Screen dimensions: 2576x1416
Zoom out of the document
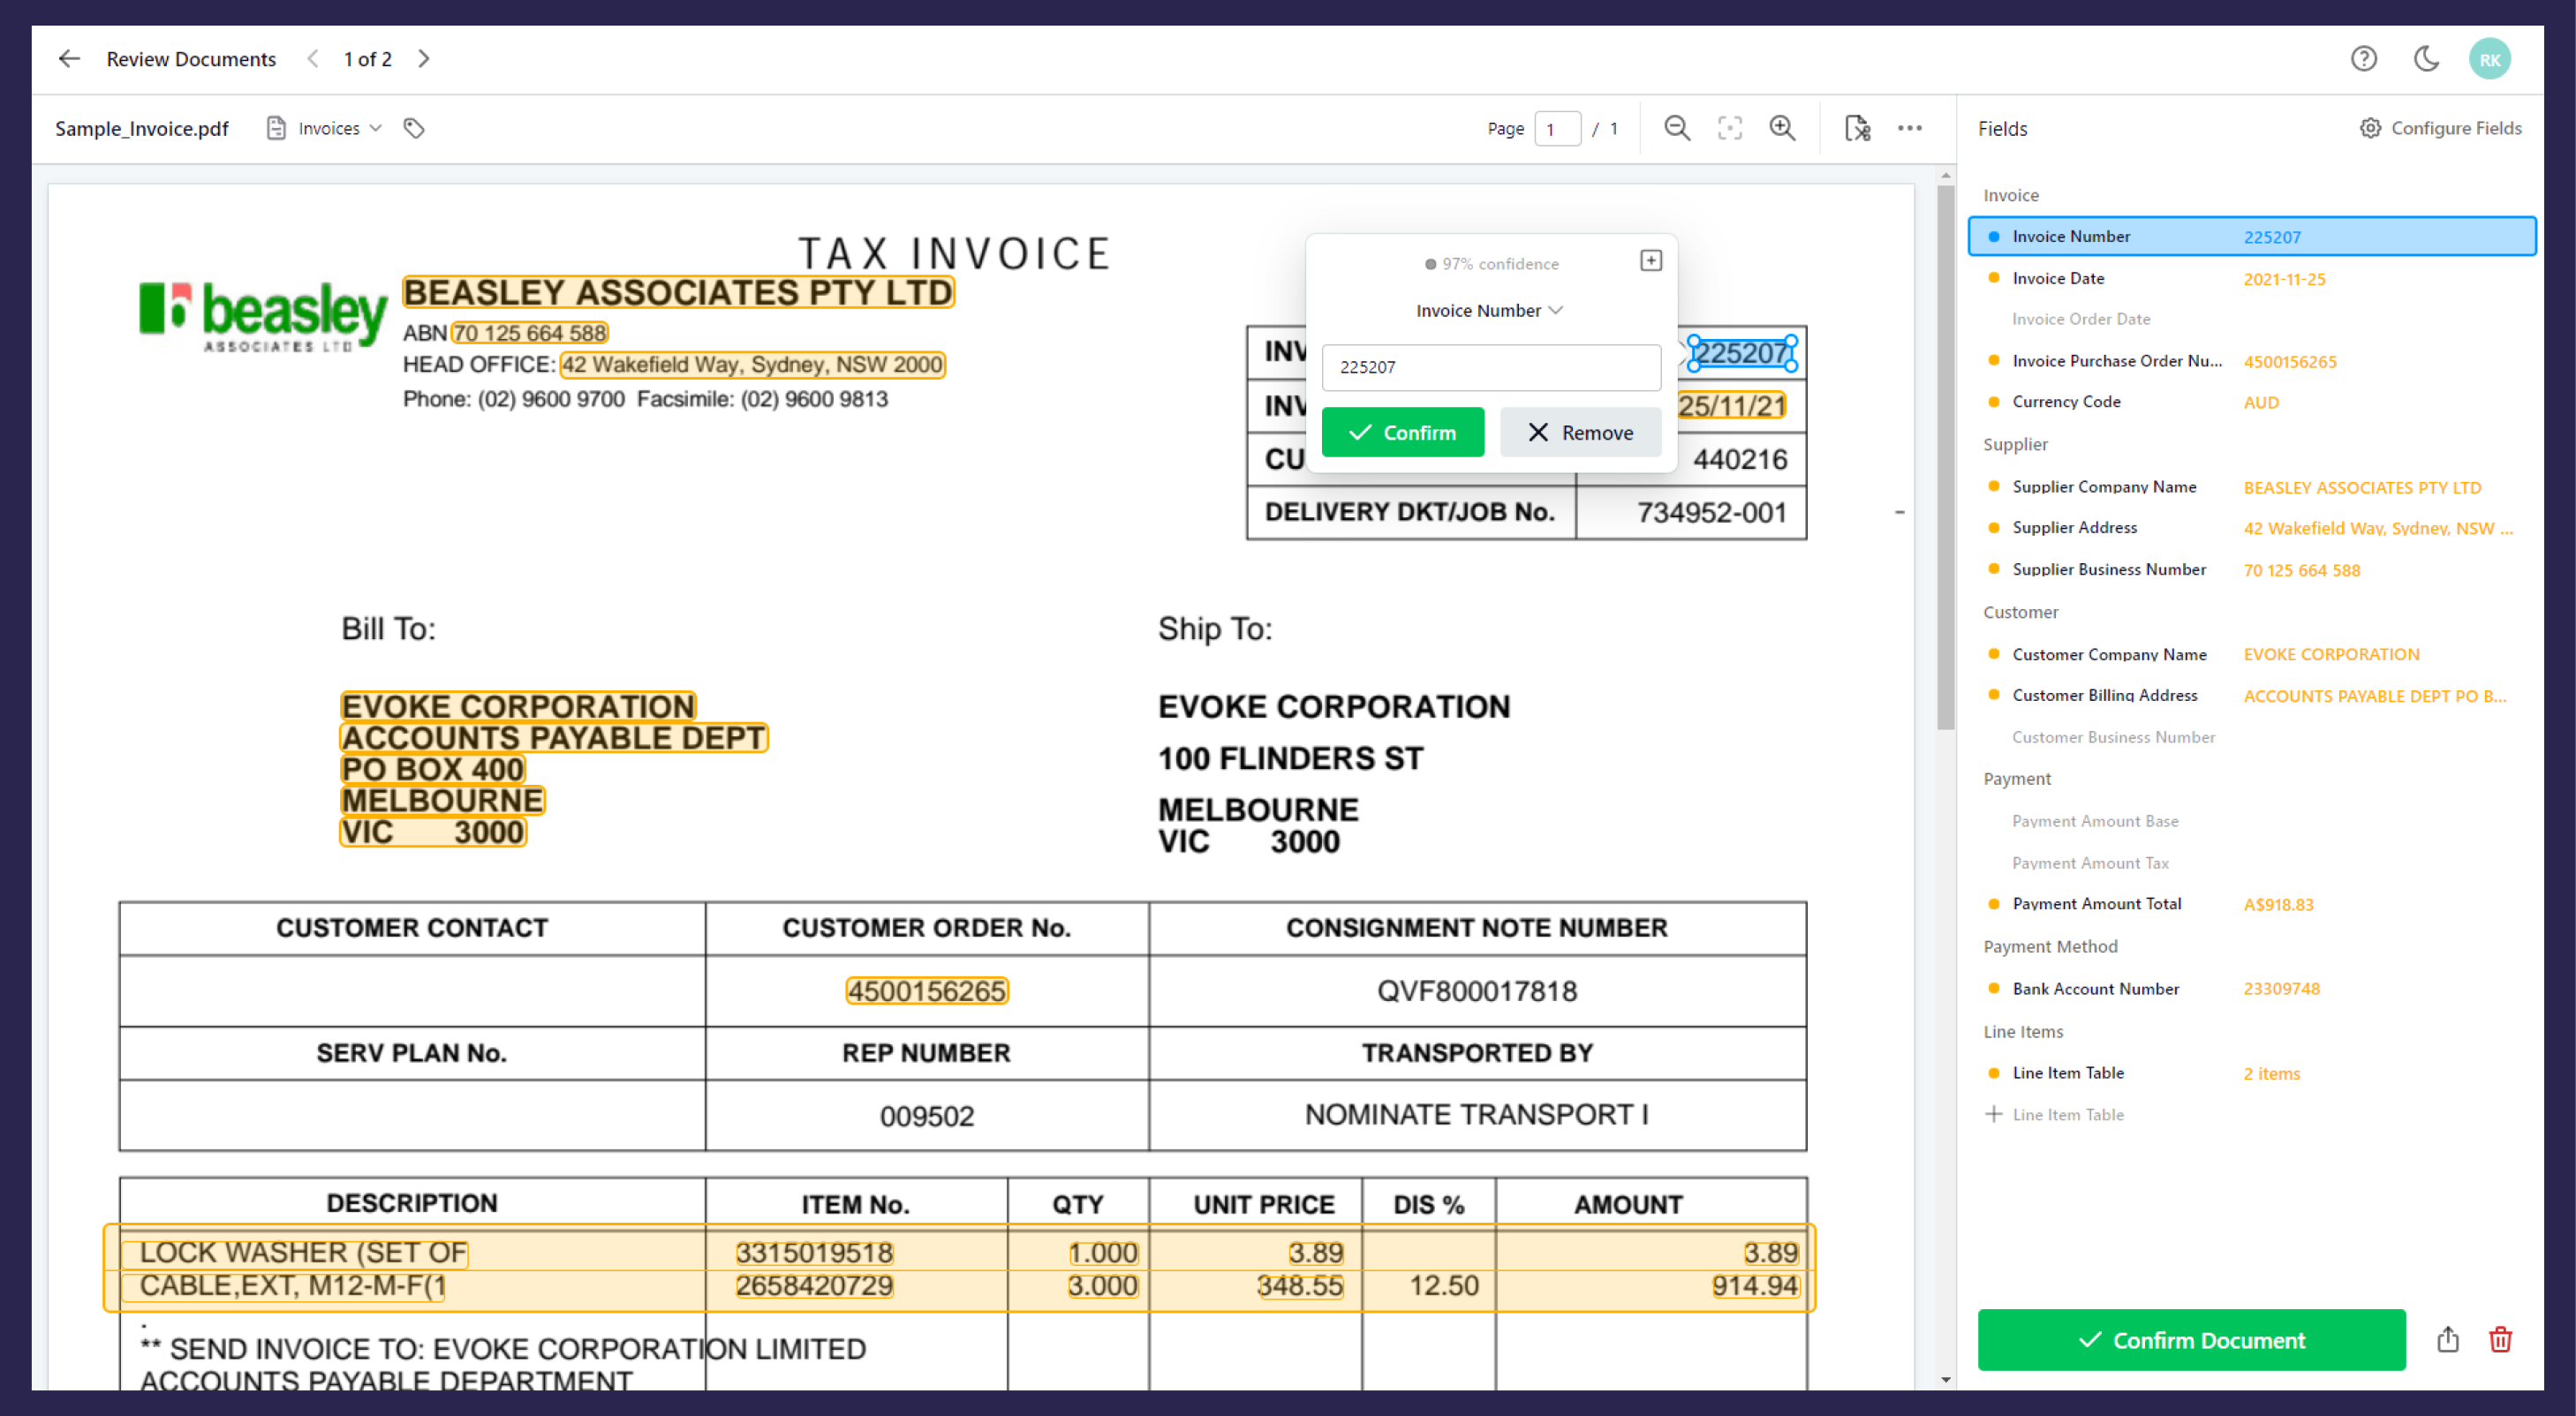(x=1678, y=128)
